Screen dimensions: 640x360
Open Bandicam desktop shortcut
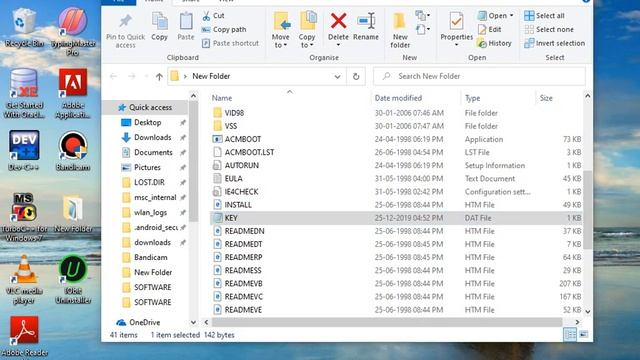point(73,151)
